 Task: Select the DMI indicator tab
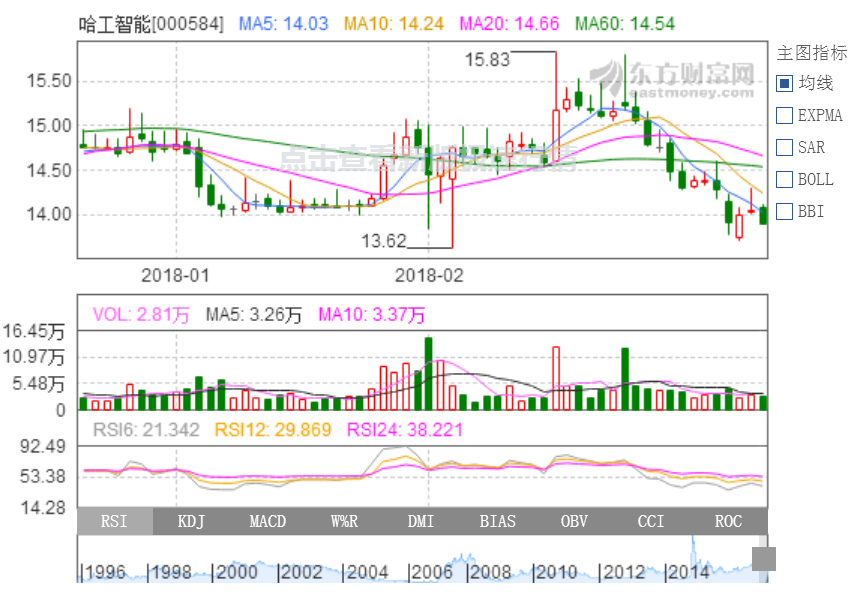click(x=422, y=521)
